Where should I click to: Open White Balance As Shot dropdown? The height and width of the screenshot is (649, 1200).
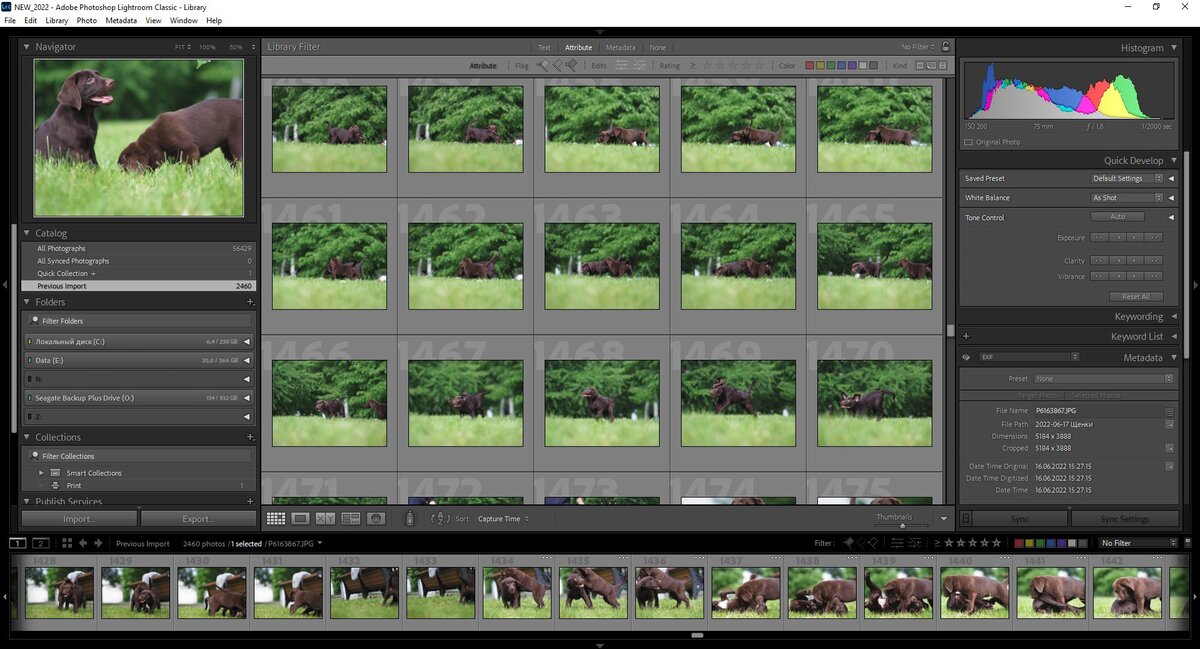click(x=1127, y=198)
